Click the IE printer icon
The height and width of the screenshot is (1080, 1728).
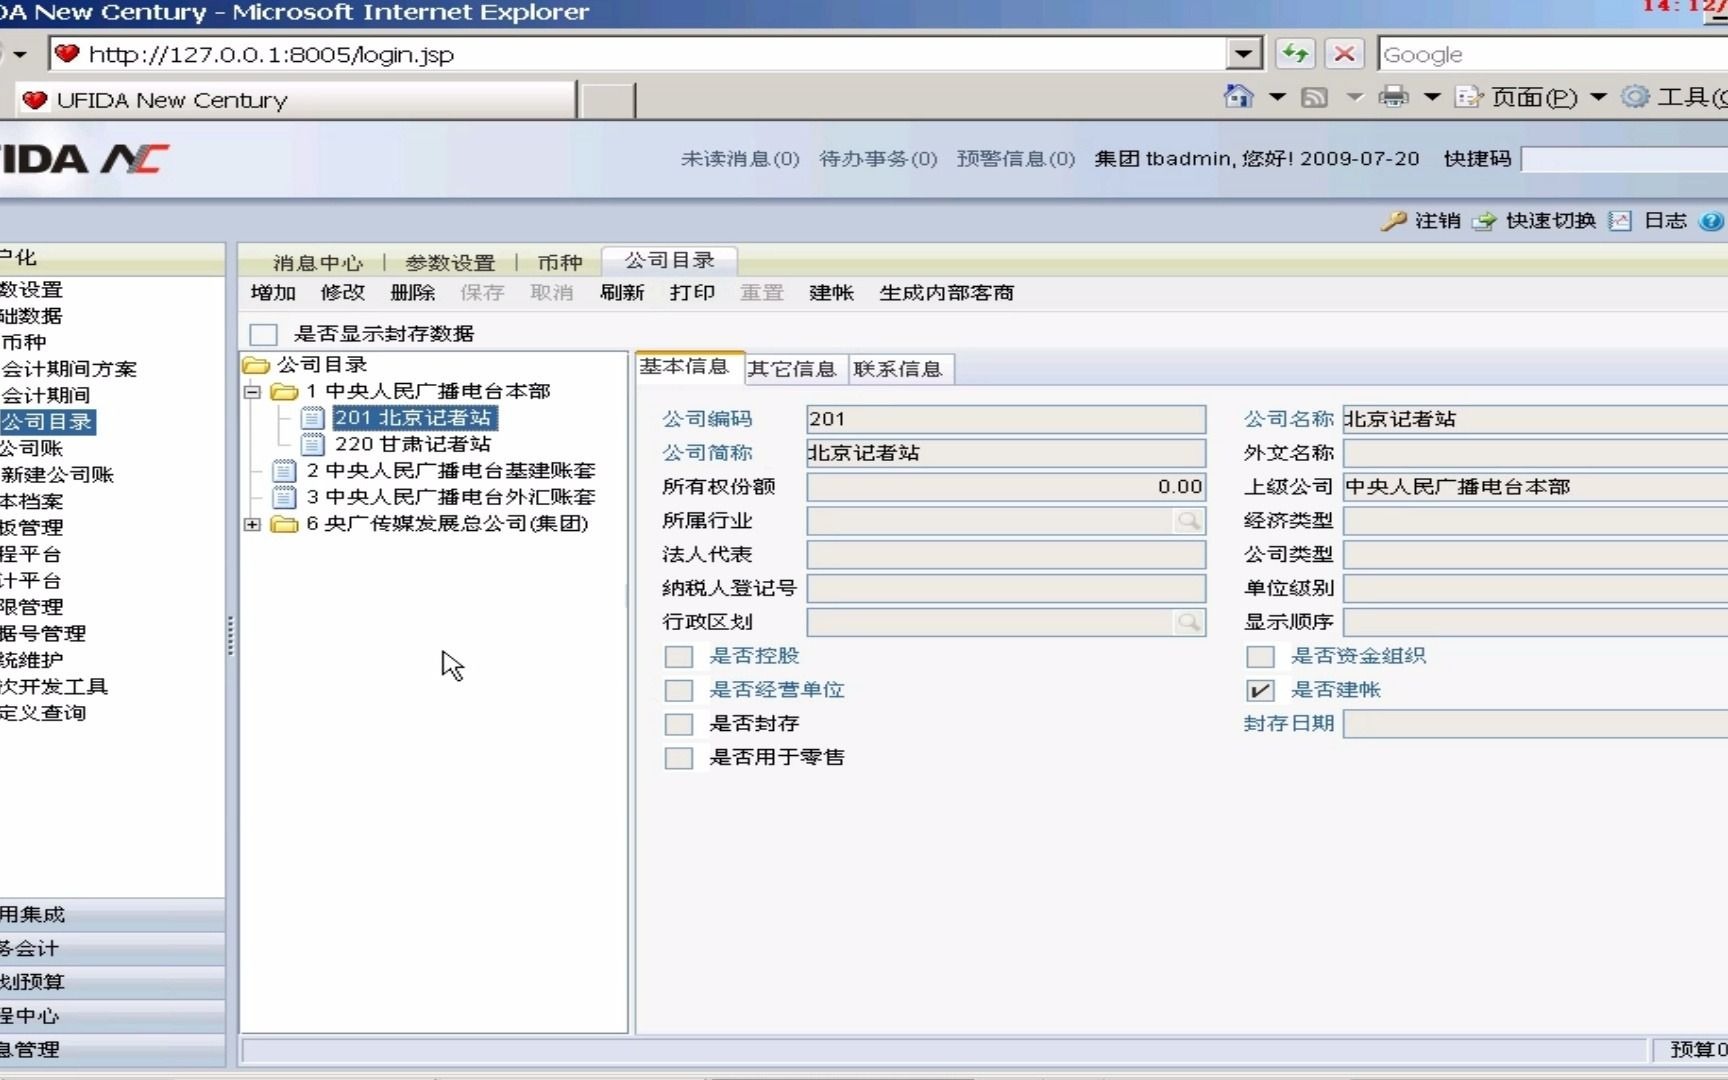[1393, 97]
